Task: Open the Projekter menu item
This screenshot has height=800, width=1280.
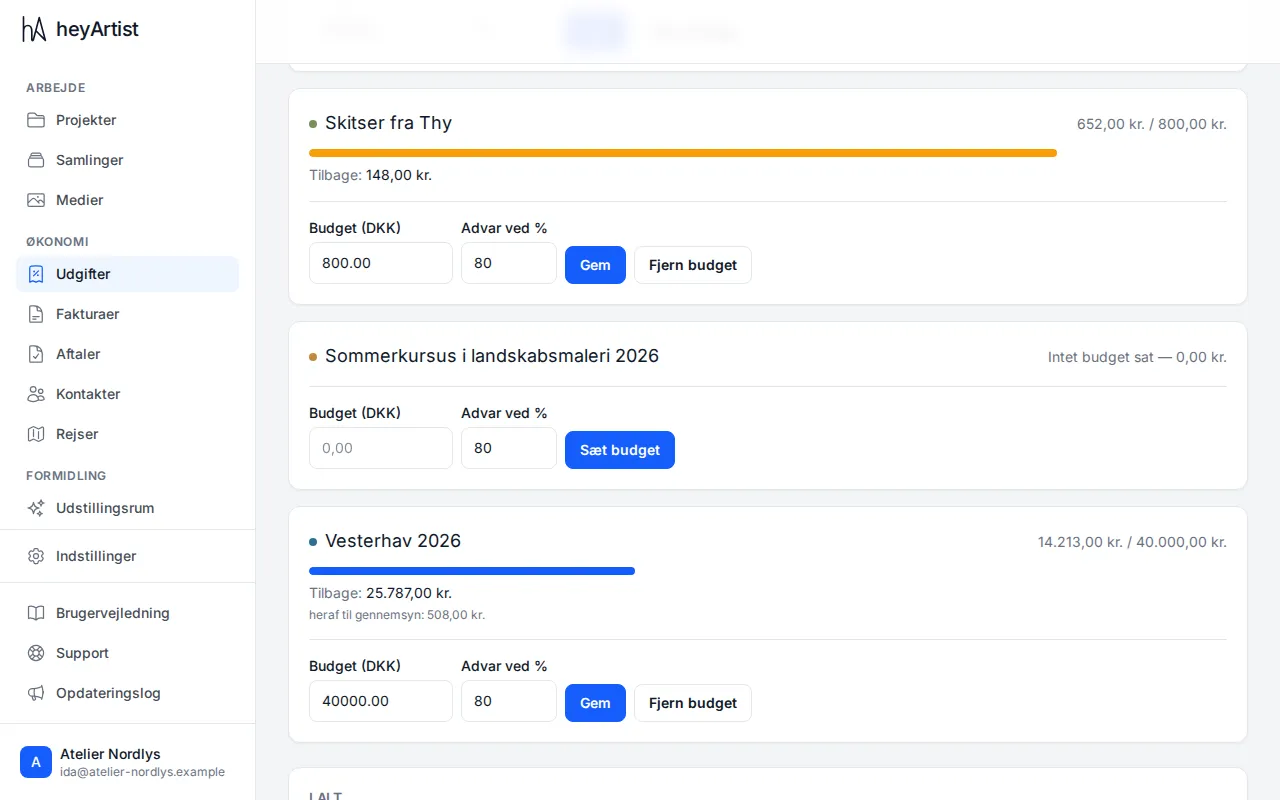Action: click(127, 120)
